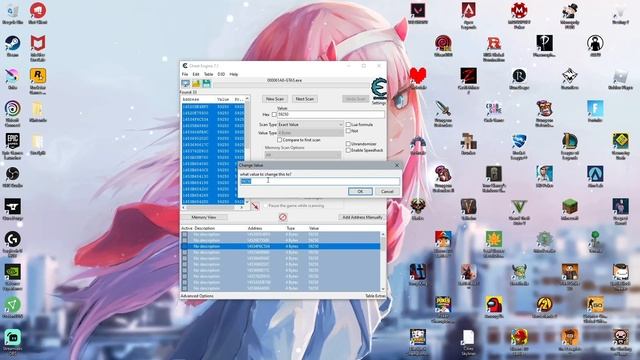This screenshot has width=640, height=360.
Task: Open the Minecraft desktop icon
Action: pos(569,207)
